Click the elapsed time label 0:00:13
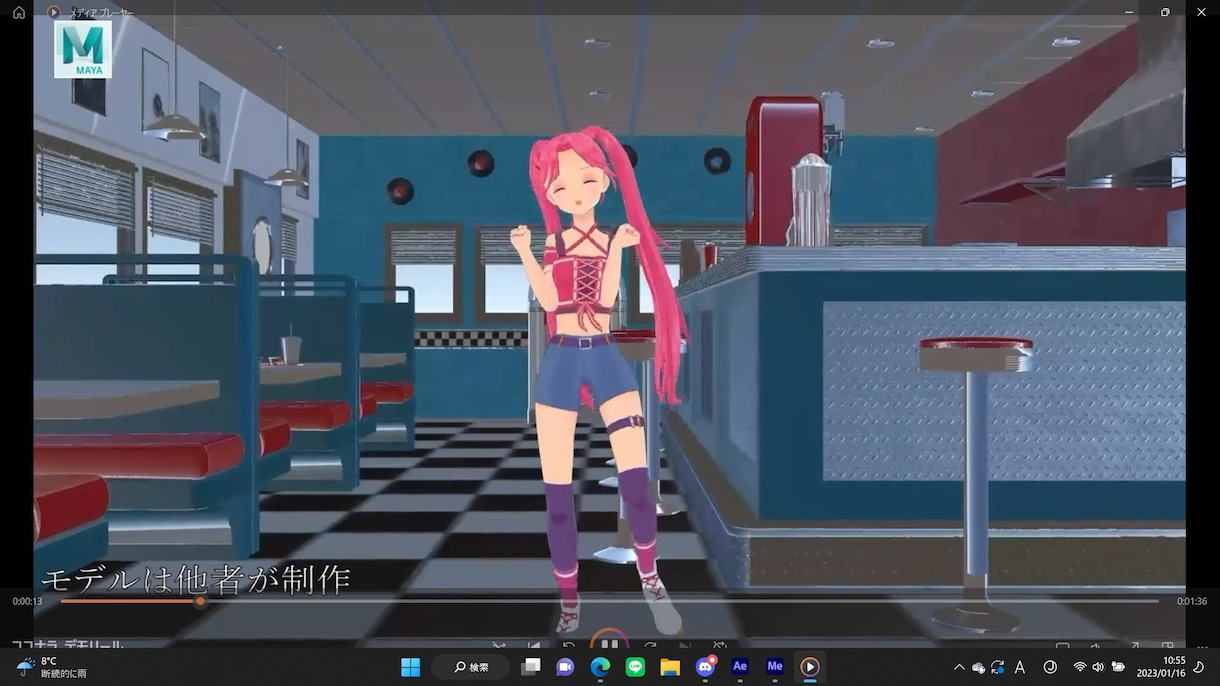1220x686 pixels. point(27,602)
